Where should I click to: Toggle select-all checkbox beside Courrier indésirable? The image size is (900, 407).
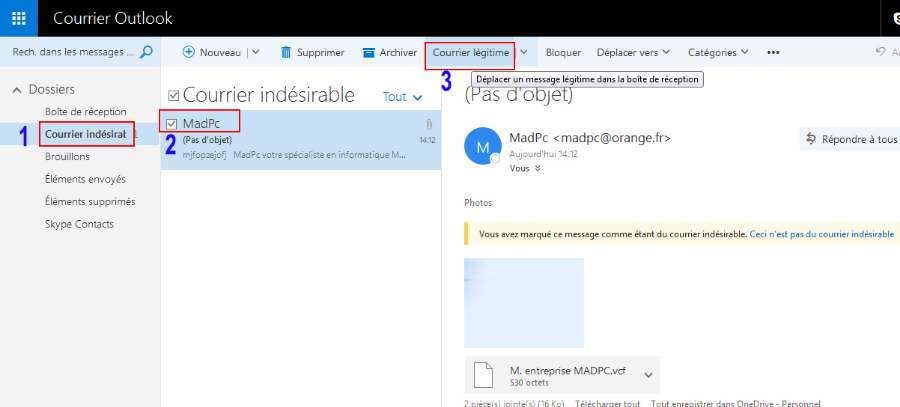coord(174,96)
